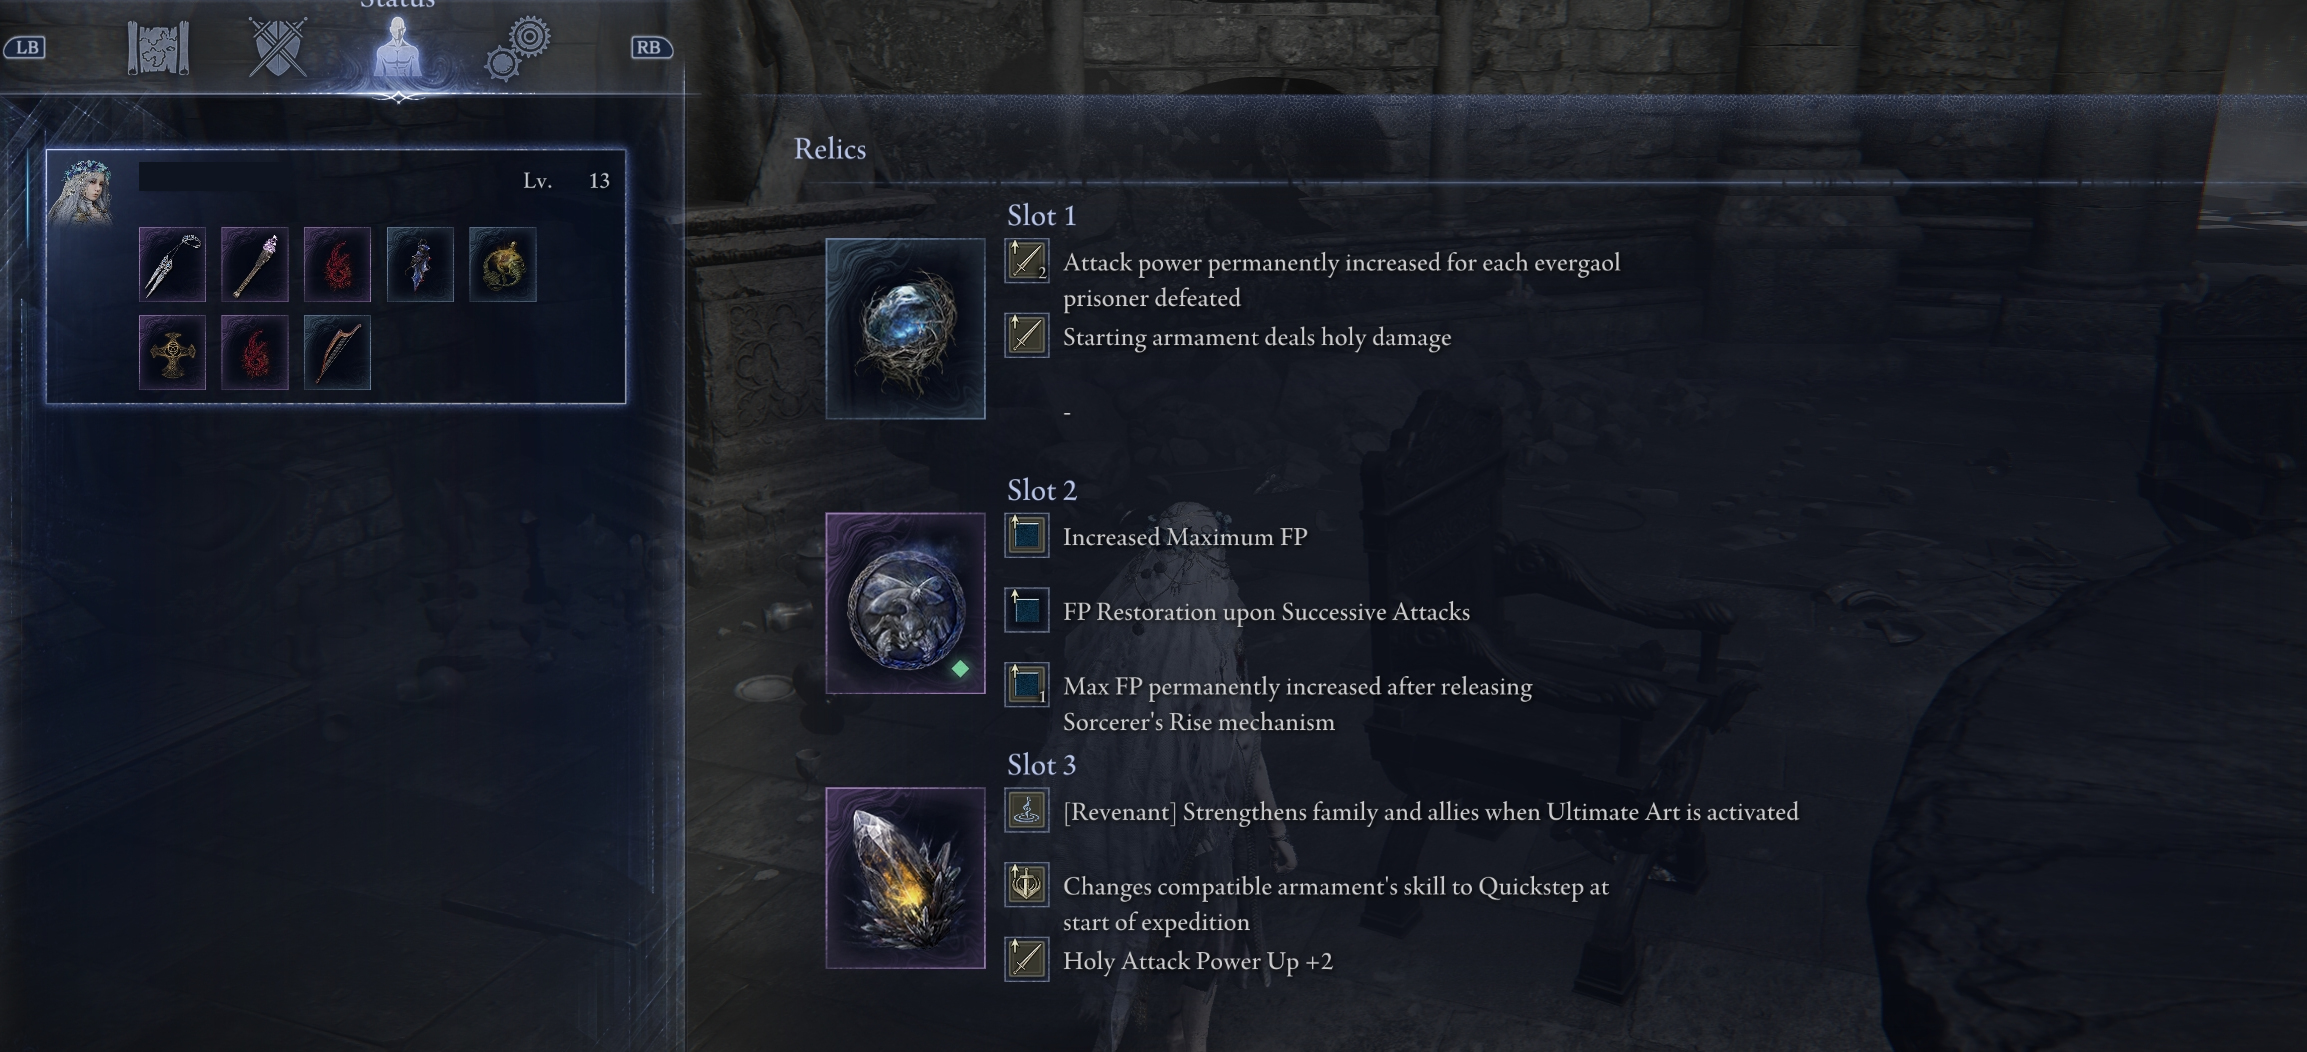Select the harp bow item icon
Image resolution: width=2307 pixels, height=1052 pixels.
tap(337, 353)
